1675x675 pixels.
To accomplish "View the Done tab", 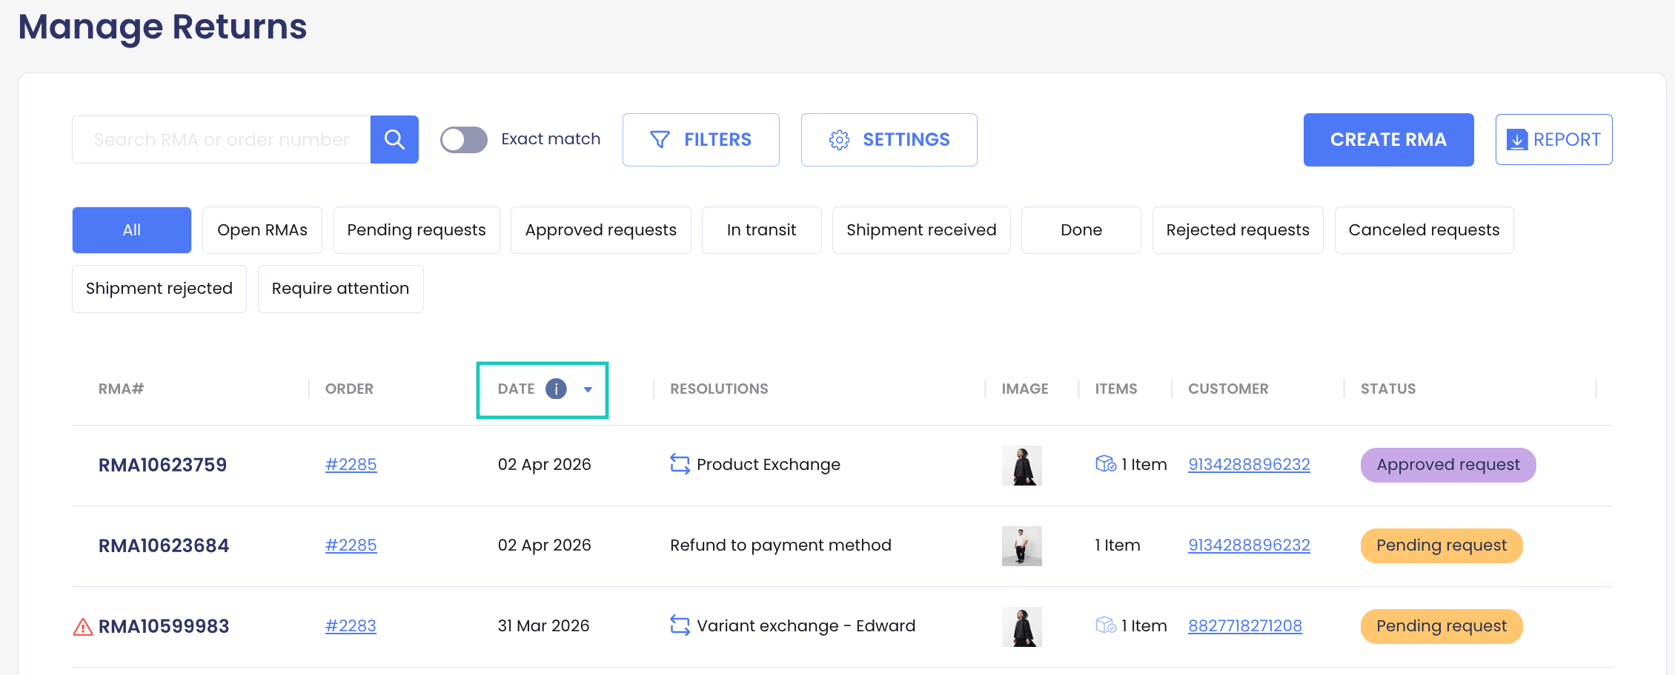I will [1081, 230].
